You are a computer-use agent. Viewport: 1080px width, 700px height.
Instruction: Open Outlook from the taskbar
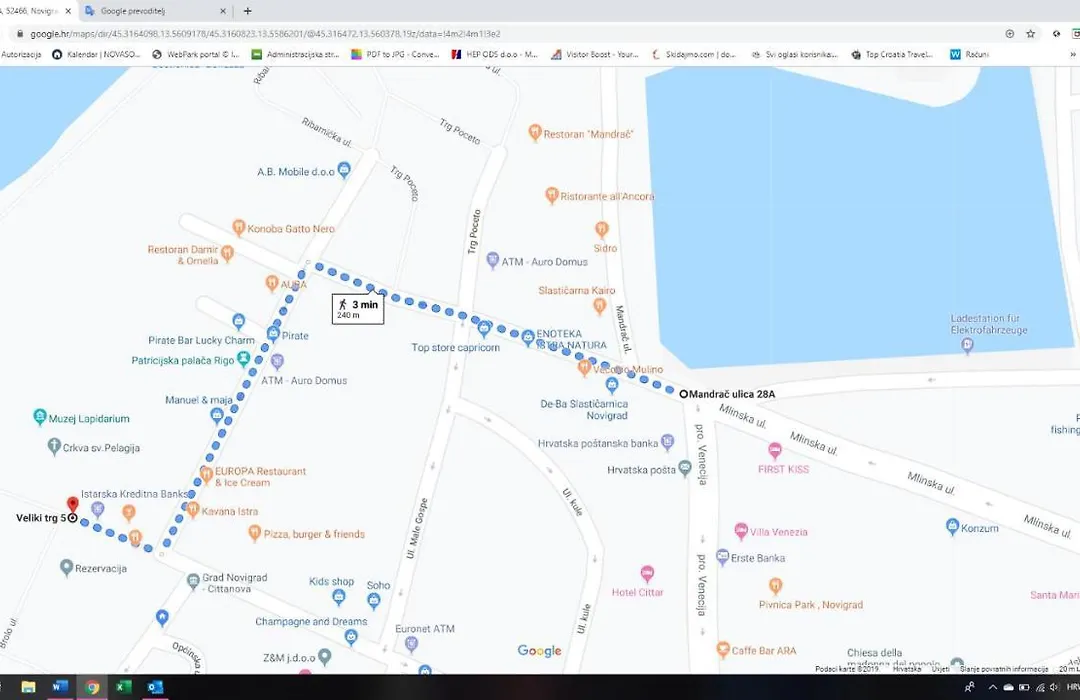(155, 687)
